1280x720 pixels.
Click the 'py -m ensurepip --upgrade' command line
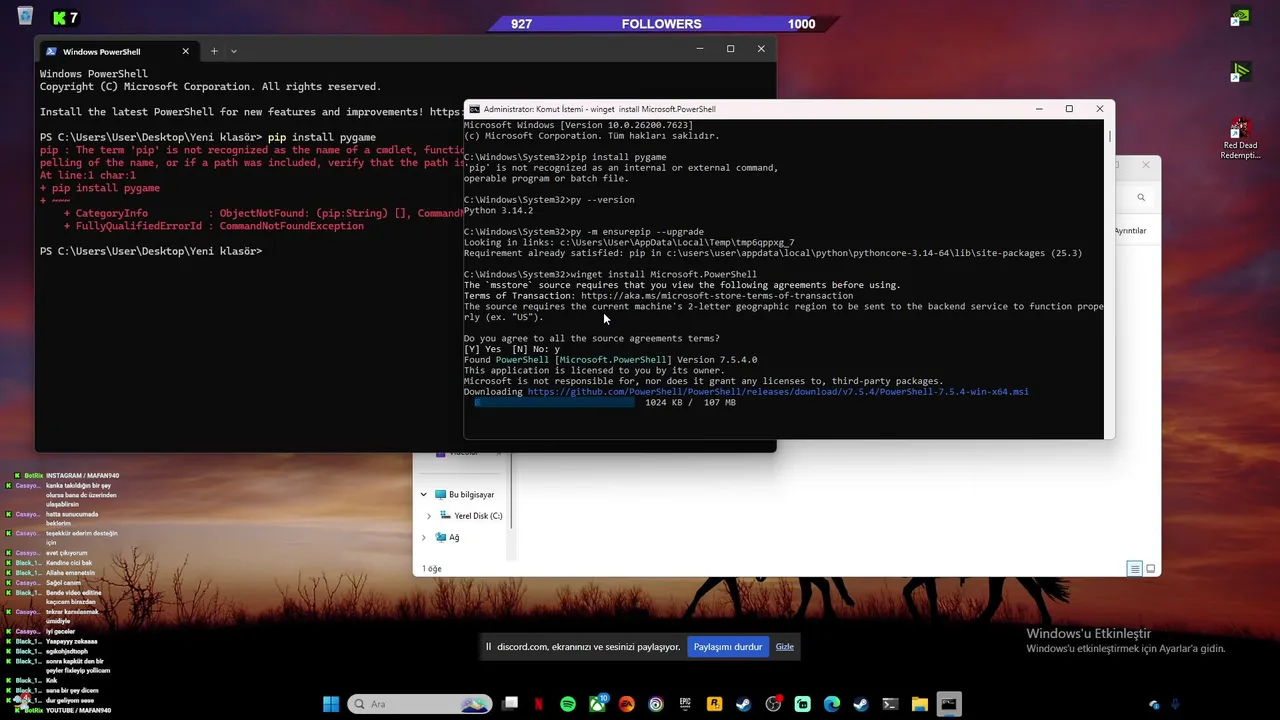[x=583, y=232]
